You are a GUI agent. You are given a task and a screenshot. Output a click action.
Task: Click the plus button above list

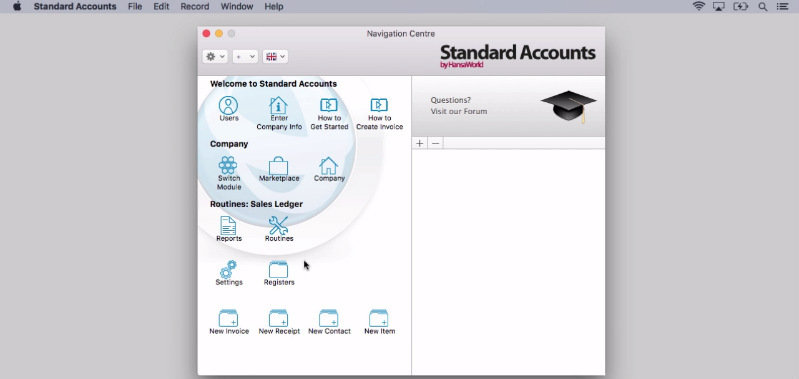click(419, 144)
